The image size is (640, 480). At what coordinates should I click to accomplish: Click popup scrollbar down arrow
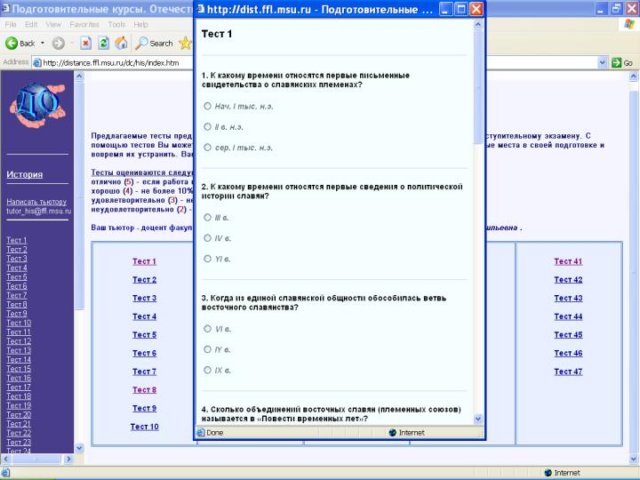point(478,419)
